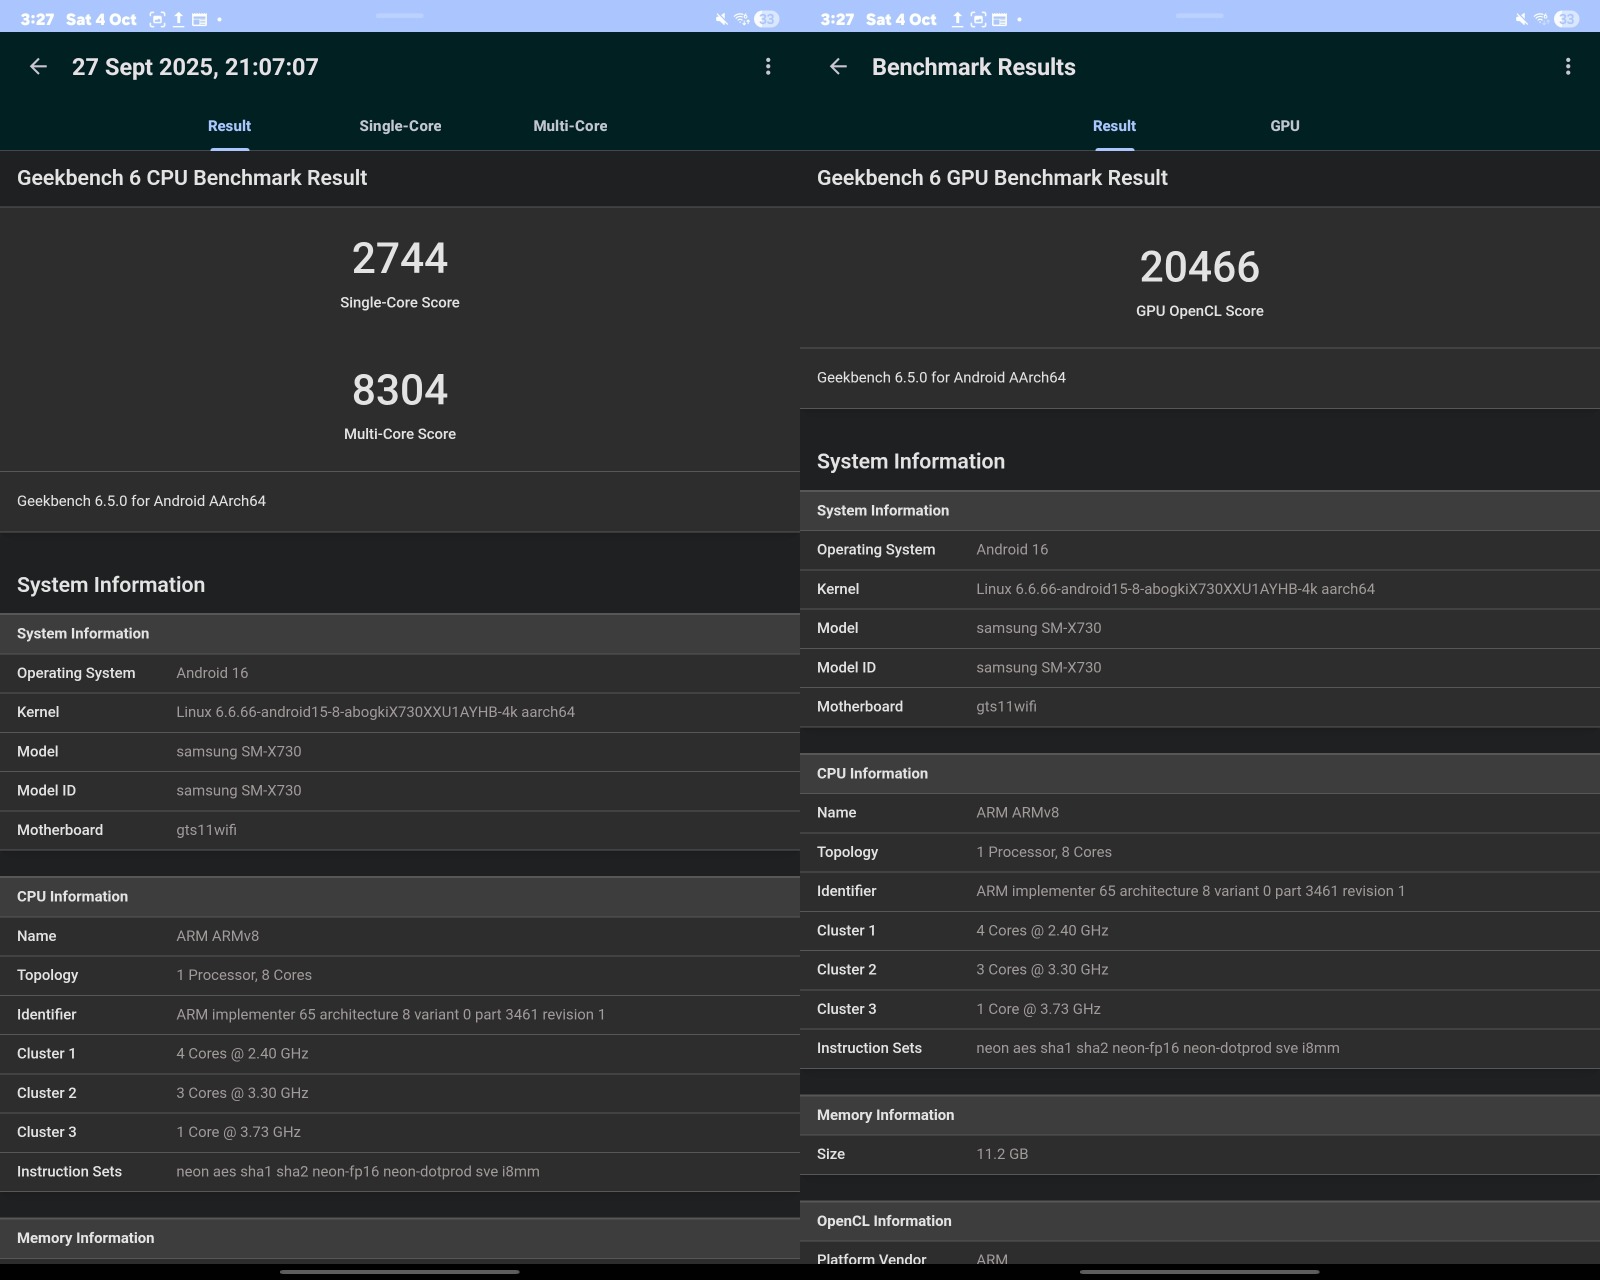Open the overflow menu in the CPU result pane
The height and width of the screenshot is (1280, 1600).
(x=768, y=67)
